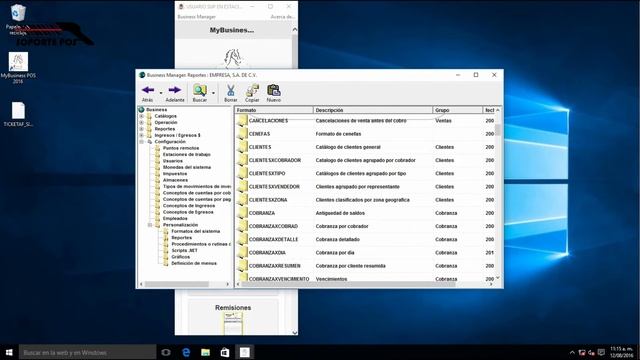The height and width of the screenshot is (360, 640).
Task: Open Business Manager menu in back window
Action: tap(196, 17)
